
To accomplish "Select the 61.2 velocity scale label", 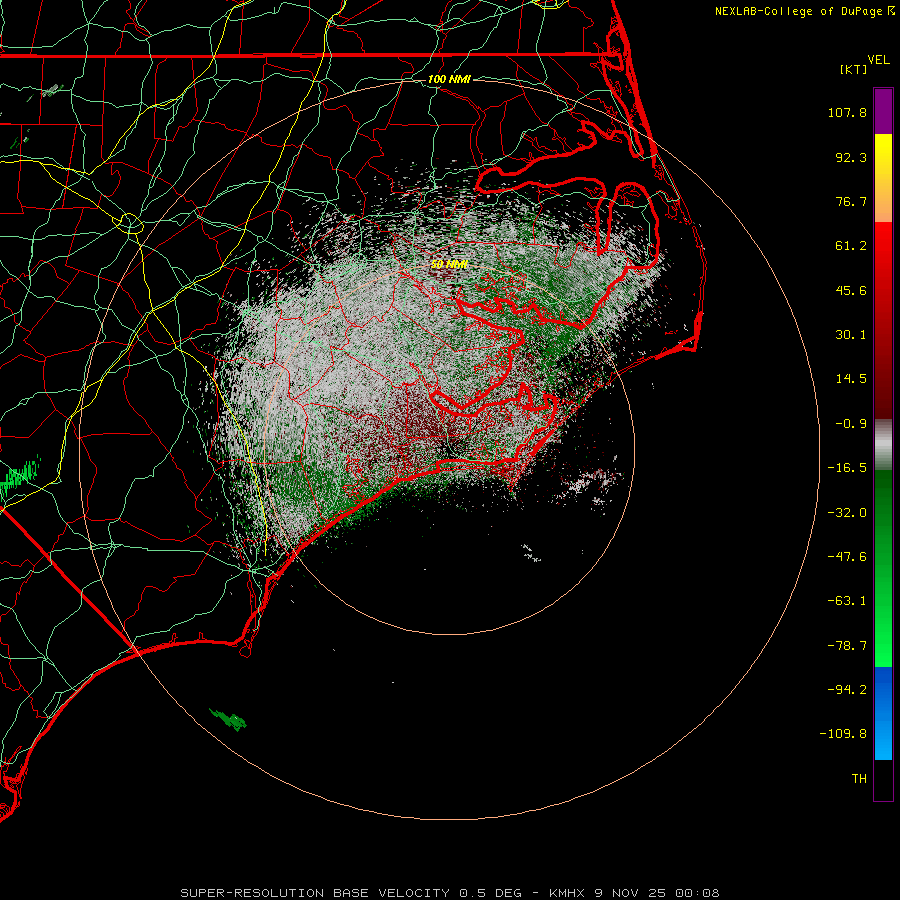I will pyautogui.click(x=851, y=246).
